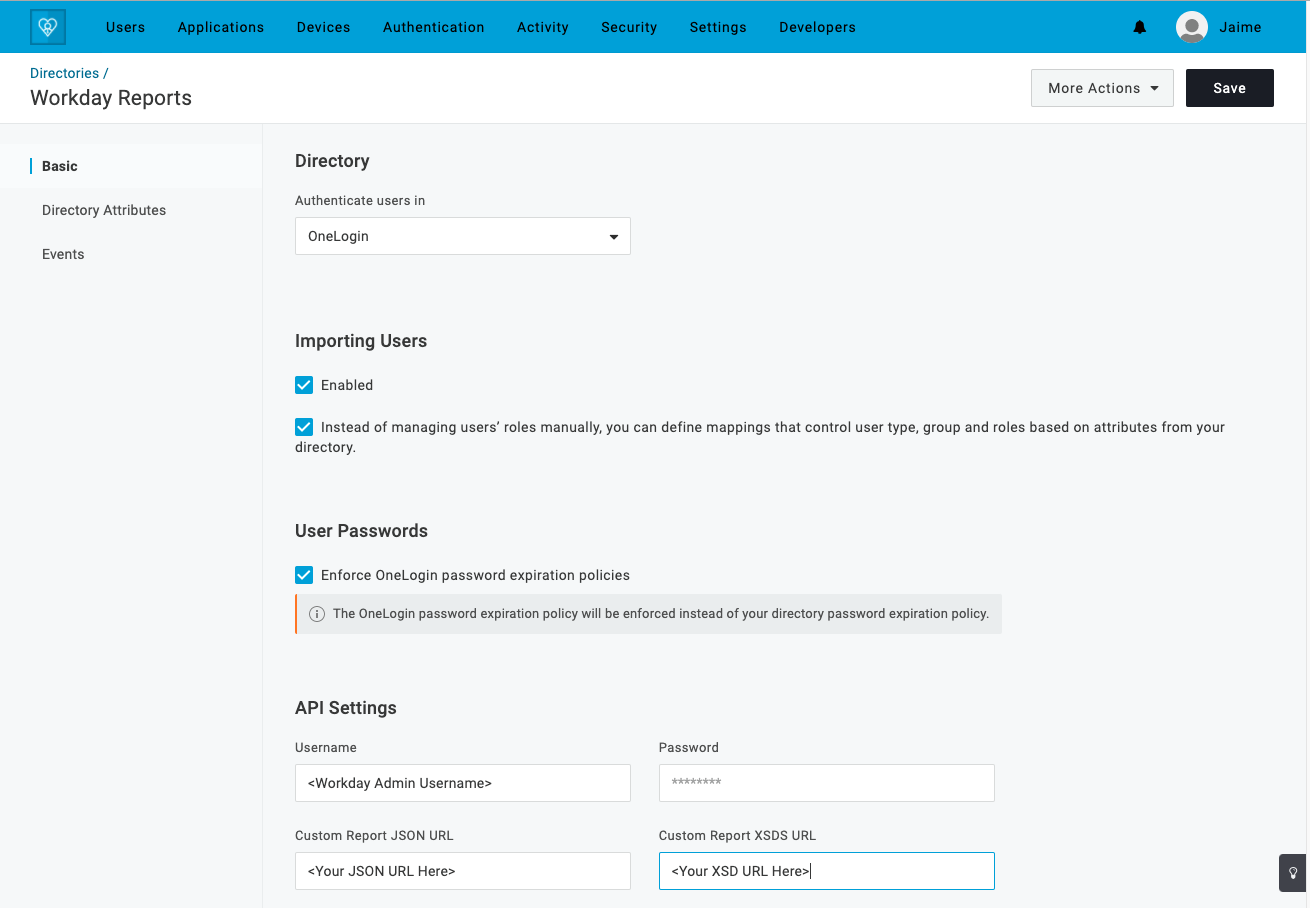This screenshot has height=908, width=1310.
Task: Open notifications via the bell icon
Action: click(x=1140, y=27)
